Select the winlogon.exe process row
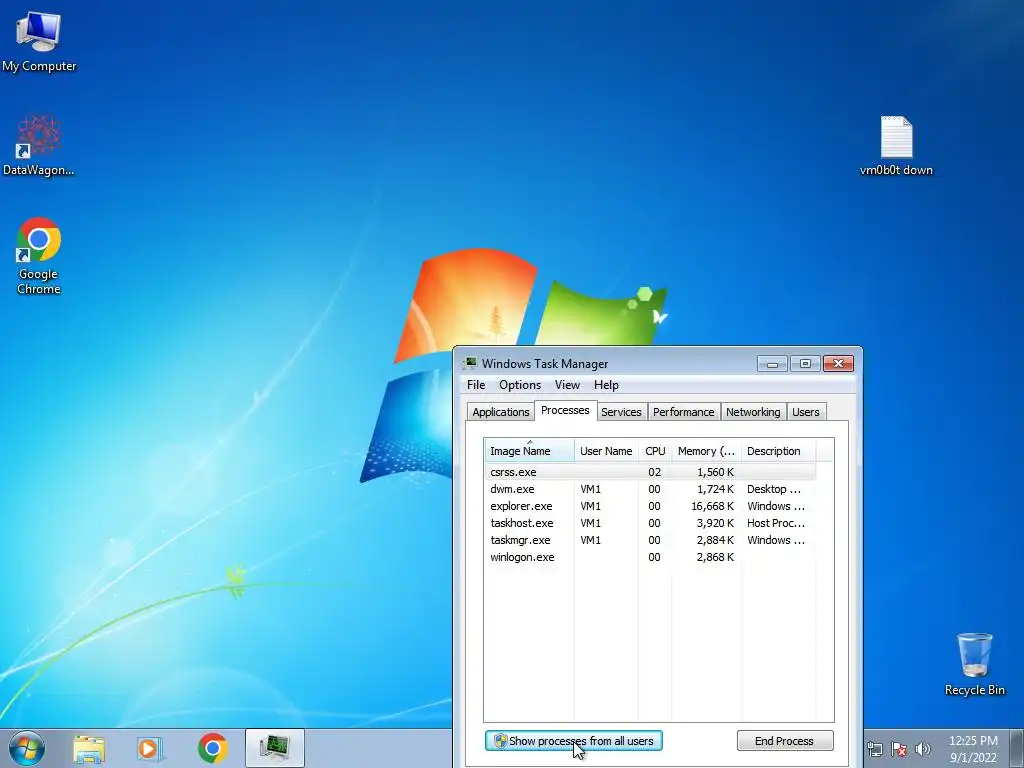 pyautogui.click(x=650, y=557)
